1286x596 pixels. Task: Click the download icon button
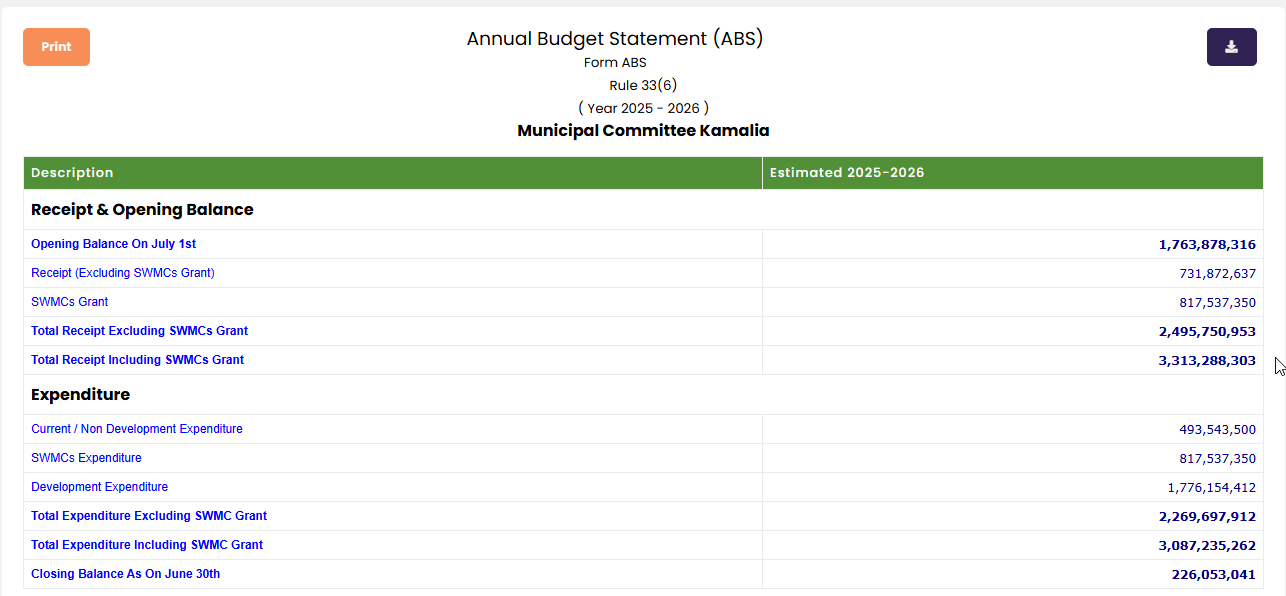click(x=1231, y=47)
